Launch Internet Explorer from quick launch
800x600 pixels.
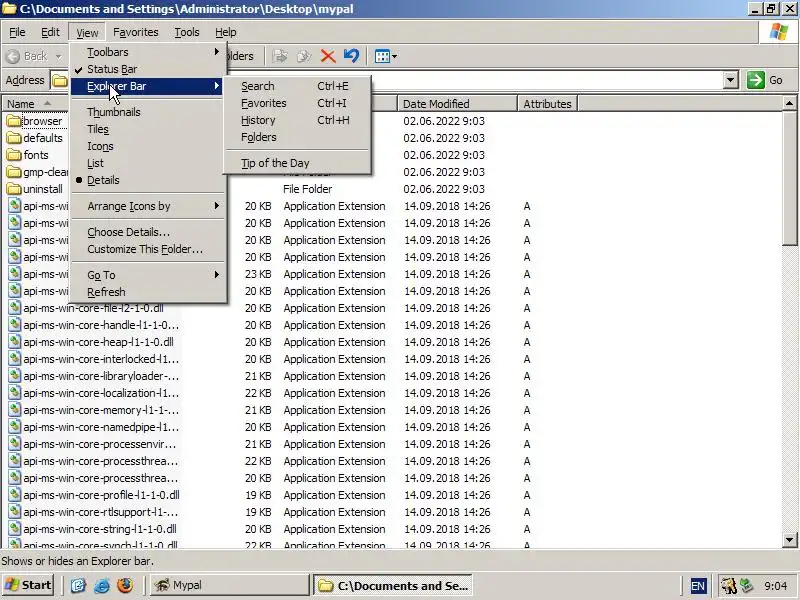[x=102, y=585]
